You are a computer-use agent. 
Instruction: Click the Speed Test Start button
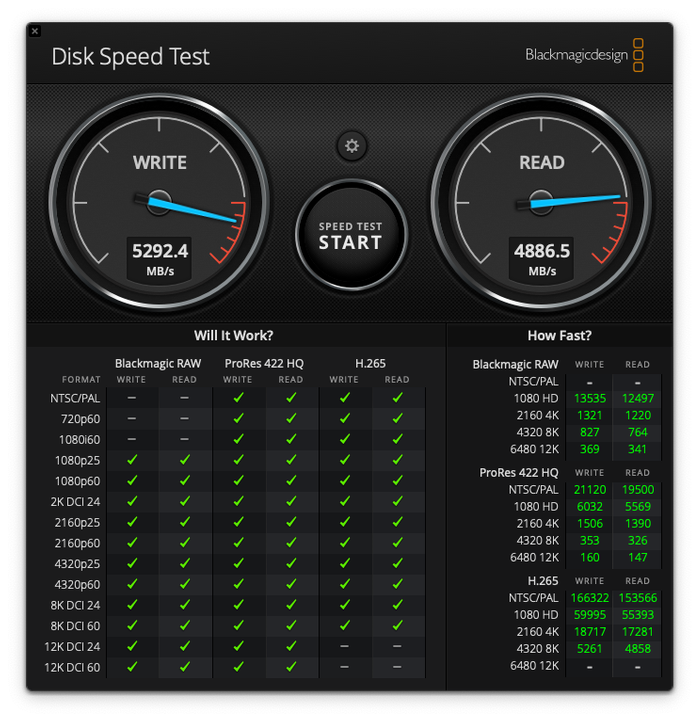click(x=350, y=235)
